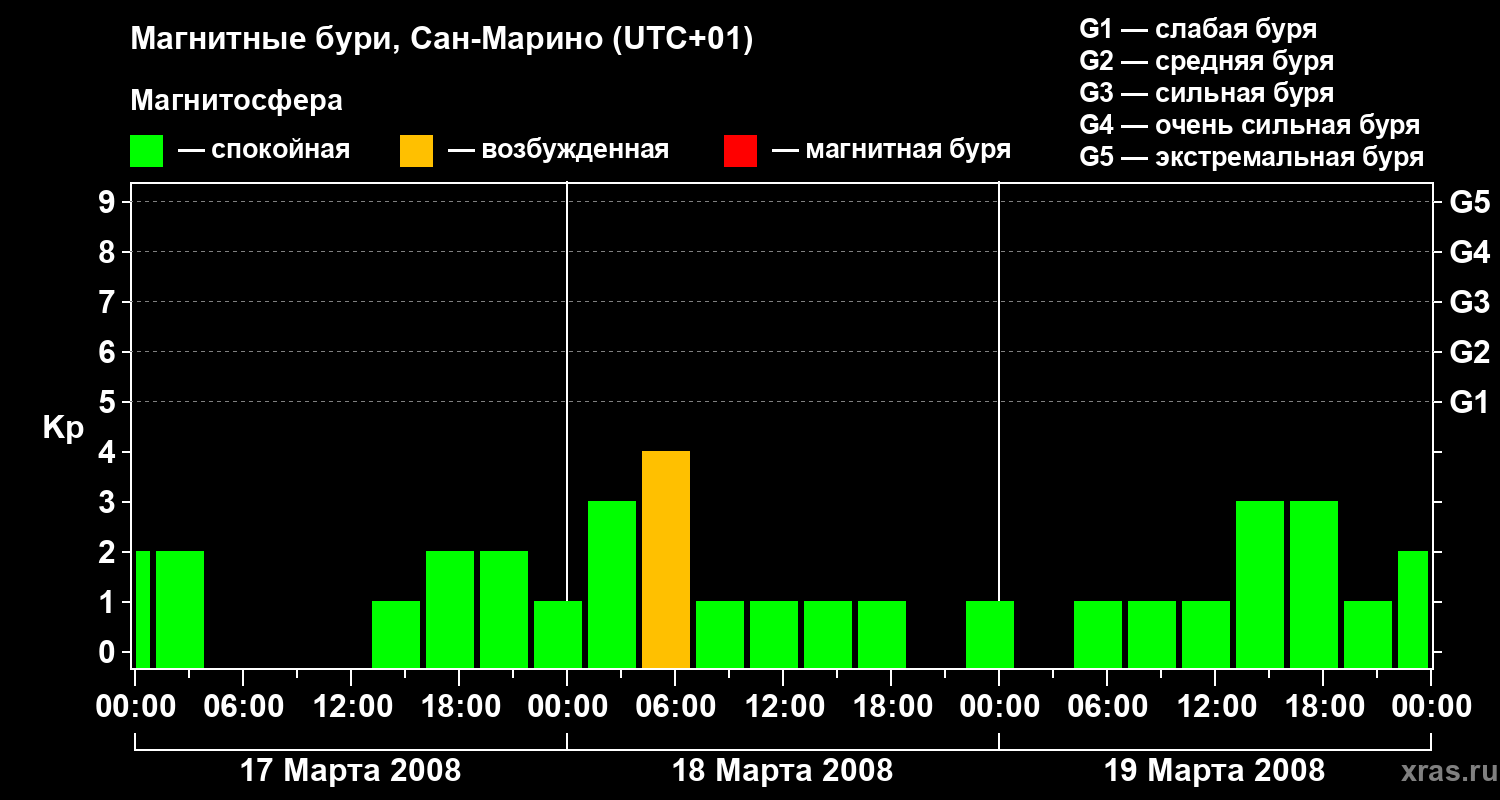Click the "— возбужденная" legend label
The height and width of the screenshot is (800, 1500).
pos(558,150)
